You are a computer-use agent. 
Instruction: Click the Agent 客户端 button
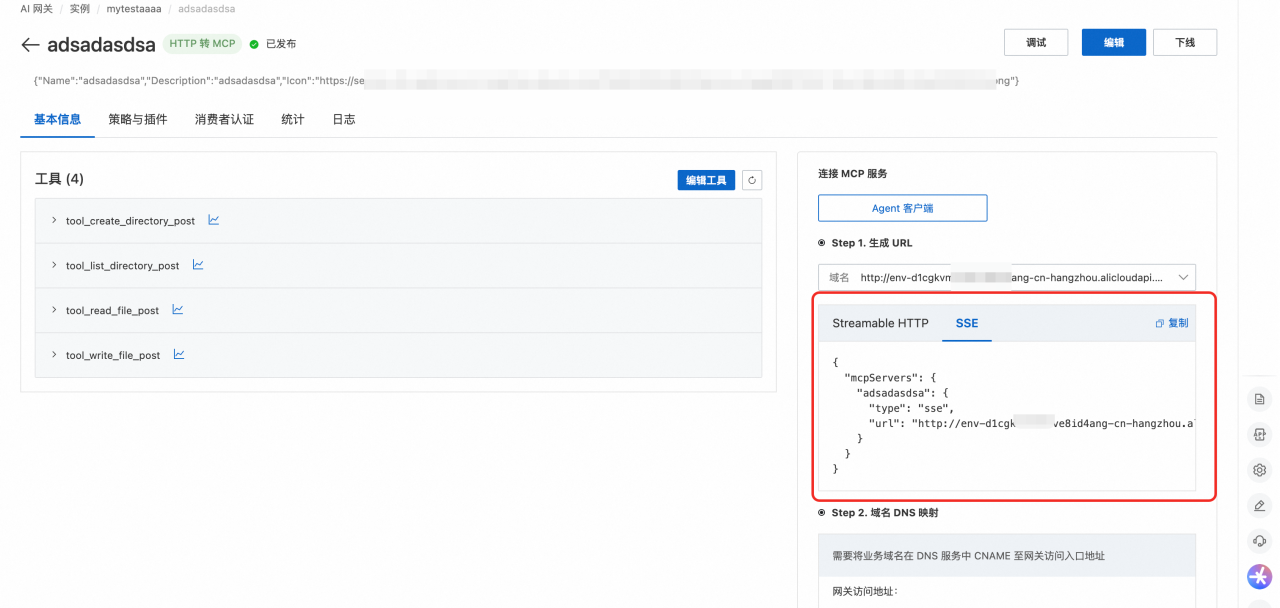902,208
